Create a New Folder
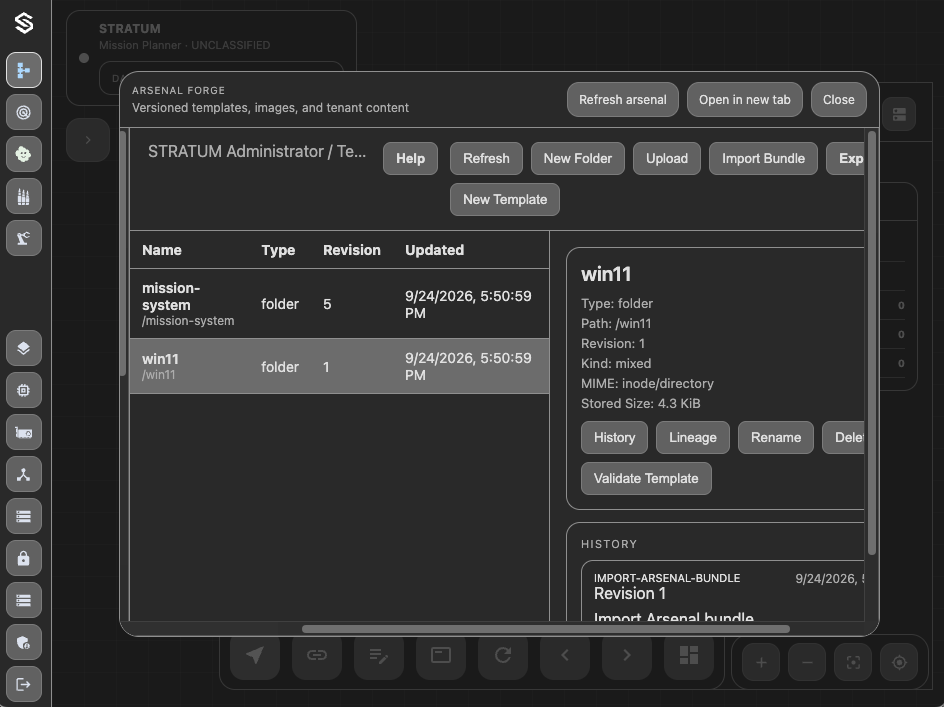The height and width of the screenshot is (707, 944). [x=577, y=158]
